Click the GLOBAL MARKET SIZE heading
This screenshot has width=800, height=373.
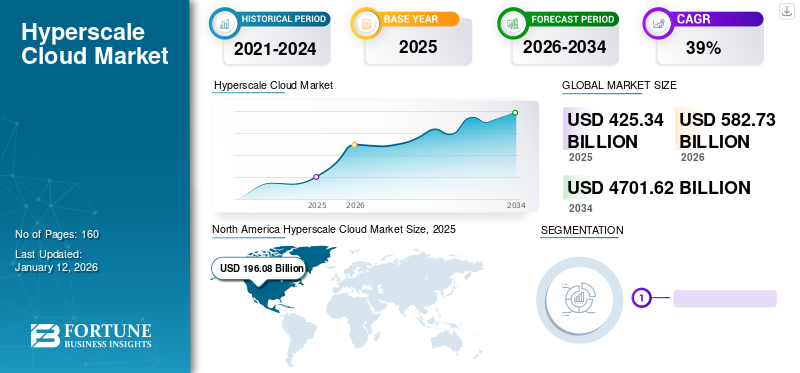tap(619, 85)
